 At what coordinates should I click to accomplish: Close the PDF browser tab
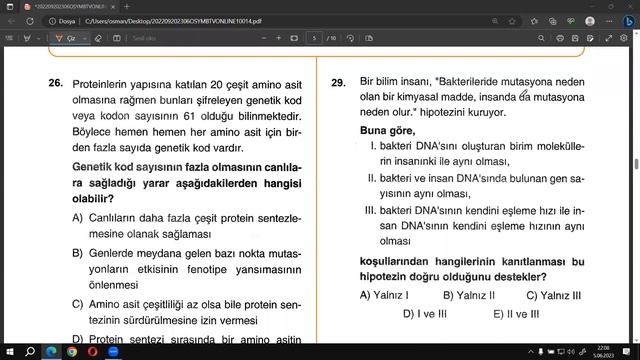click(113, 7)
